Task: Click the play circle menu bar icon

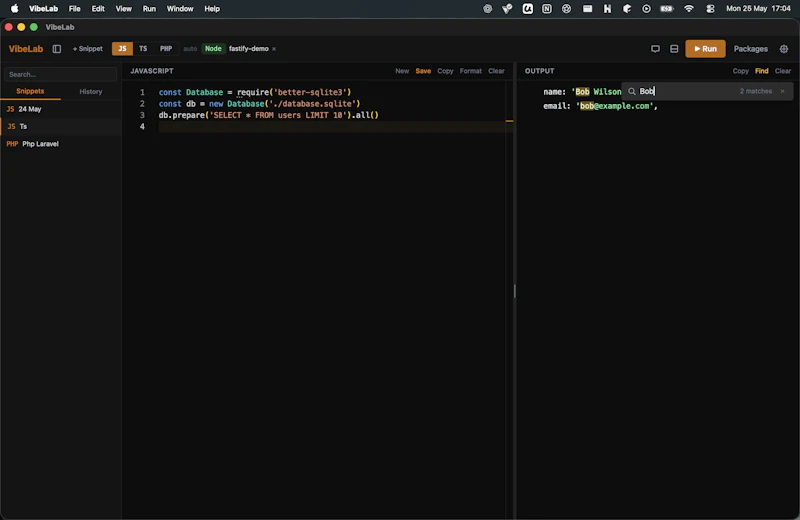Action: point(646,9)
